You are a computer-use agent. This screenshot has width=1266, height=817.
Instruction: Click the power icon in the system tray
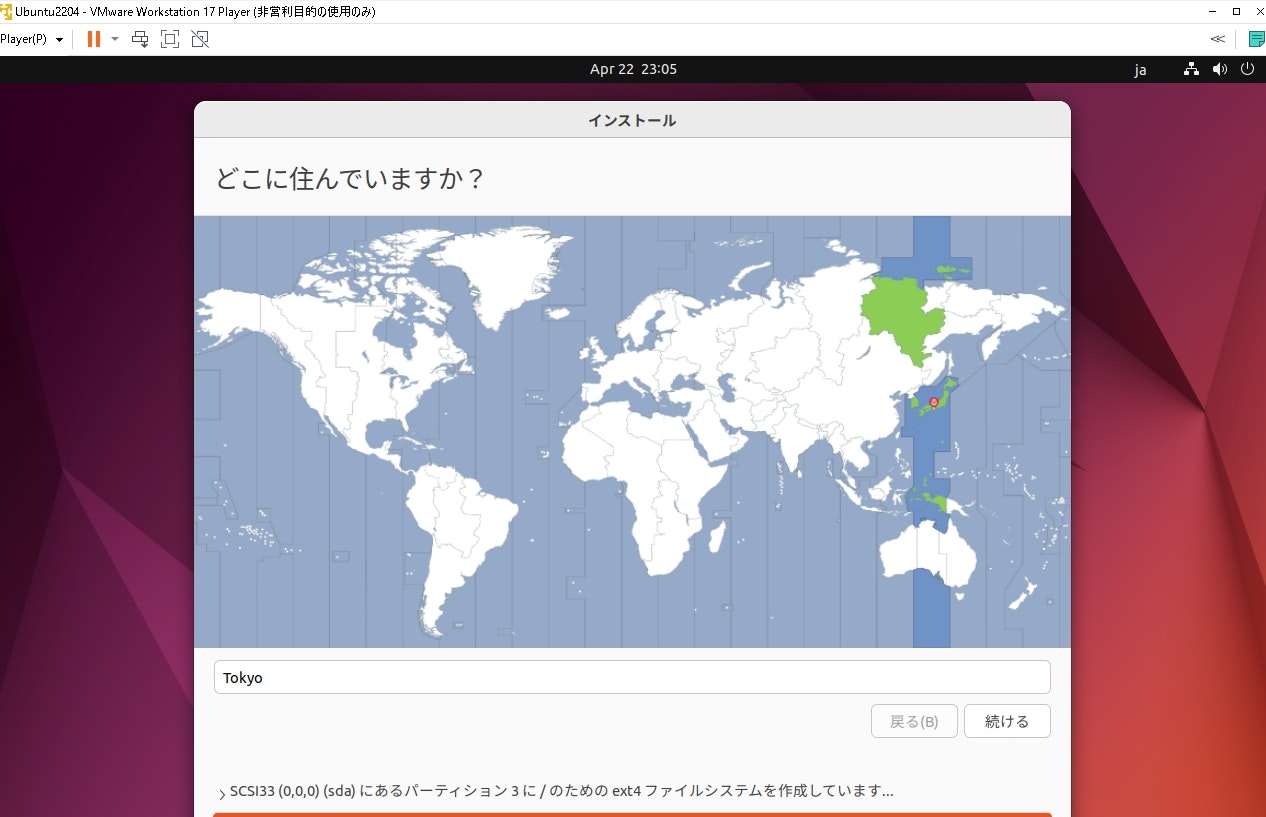1247,69
